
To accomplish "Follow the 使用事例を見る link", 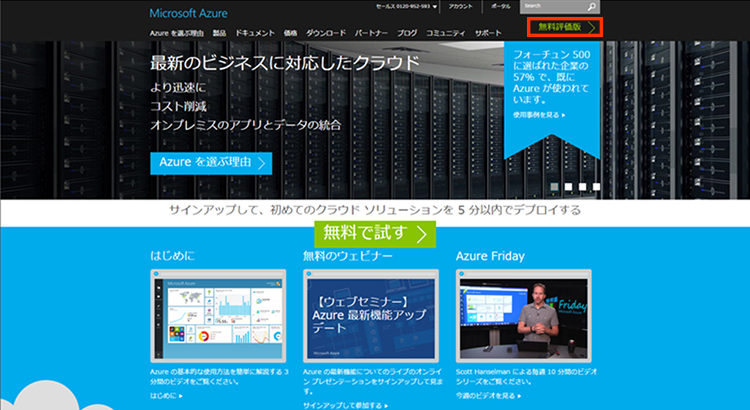I will 538,115.
